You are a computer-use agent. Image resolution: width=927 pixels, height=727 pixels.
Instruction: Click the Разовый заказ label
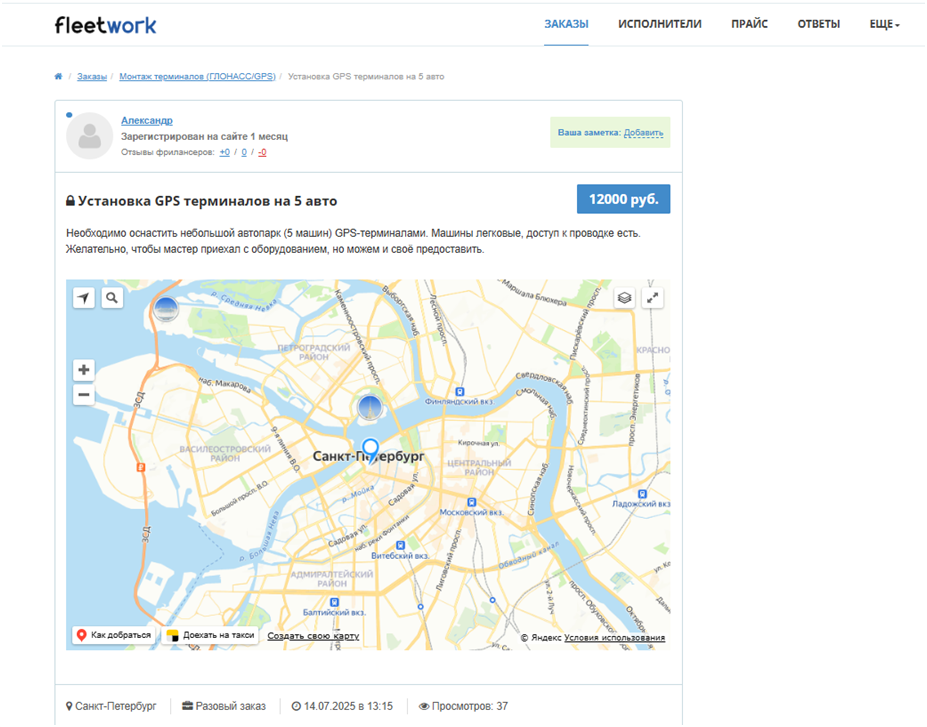(x=224, y=706)
